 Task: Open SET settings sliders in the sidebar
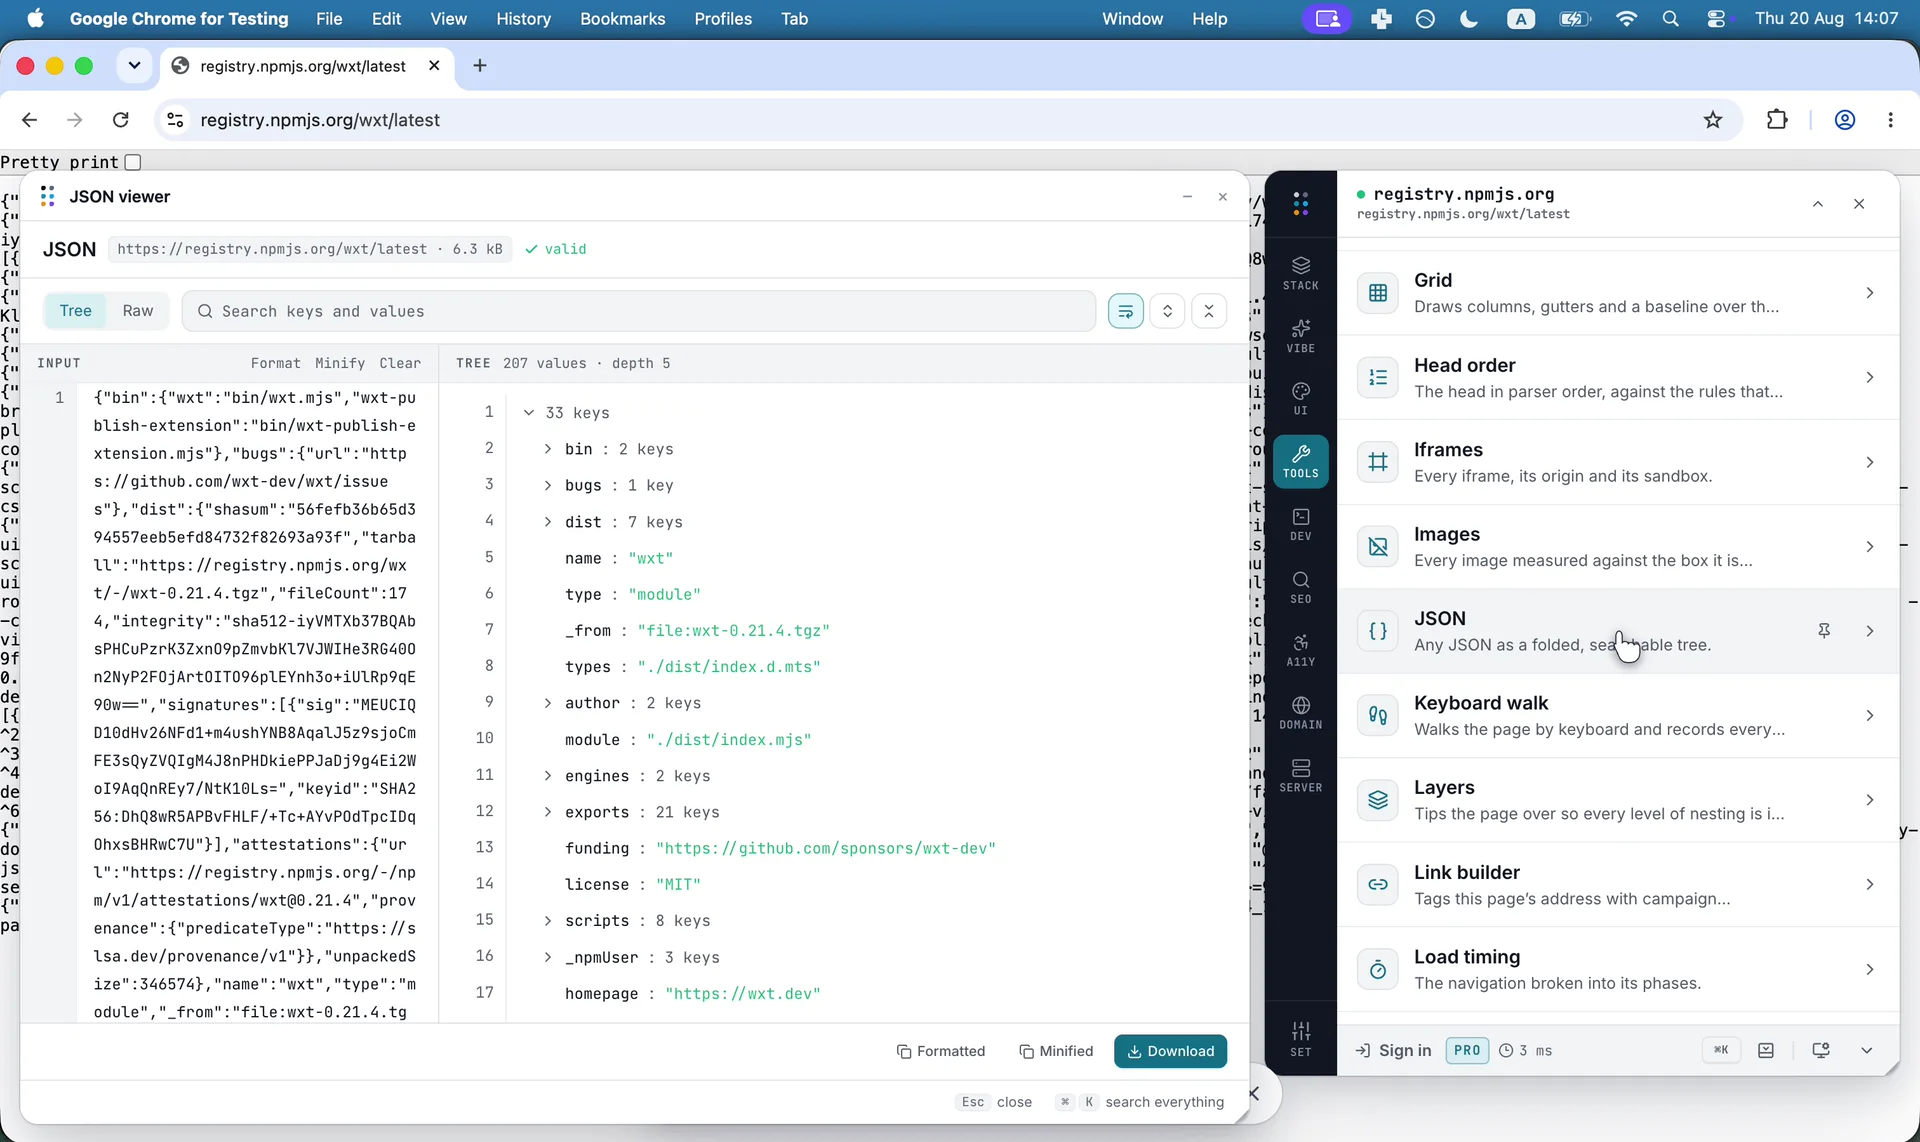click(1300, 1039)
